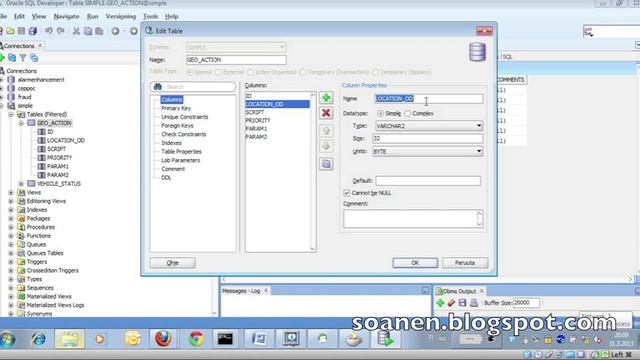Click the OK button
This screenshot has width=640, height=360.
[x=415, y=262]
